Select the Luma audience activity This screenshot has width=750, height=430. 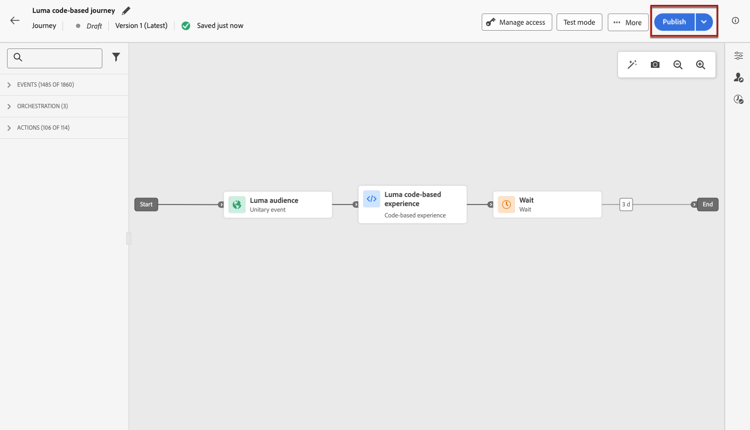[x=278, y=205]
